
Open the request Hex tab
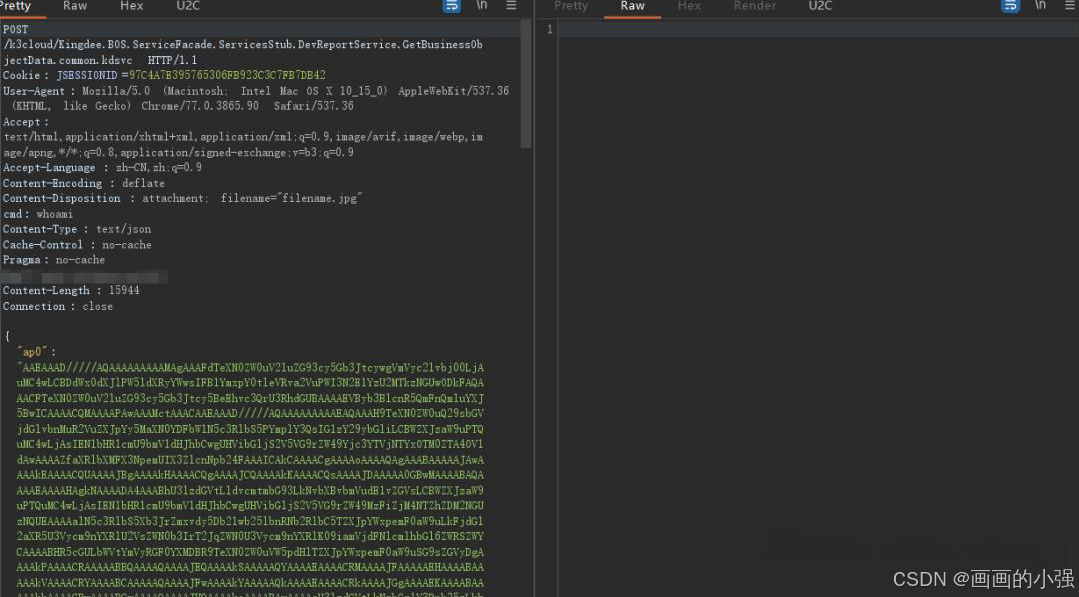[131, 6]
